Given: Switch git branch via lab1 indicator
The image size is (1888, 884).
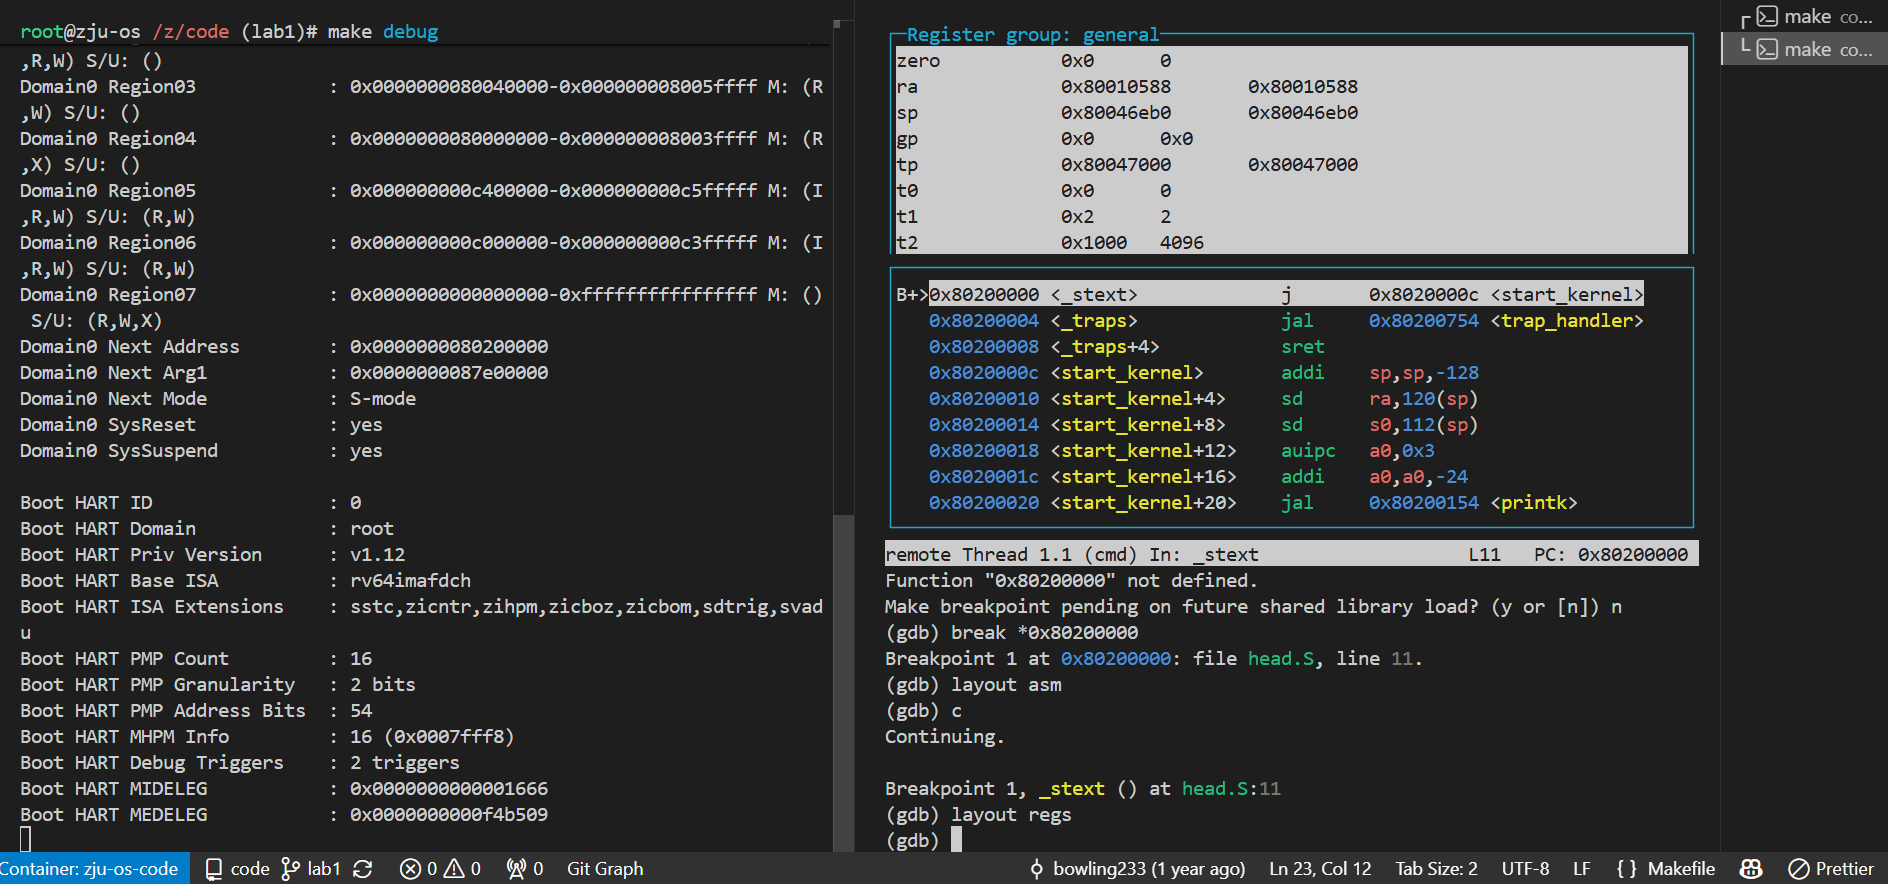Looking at the screenshot, I should click(311, 869).
